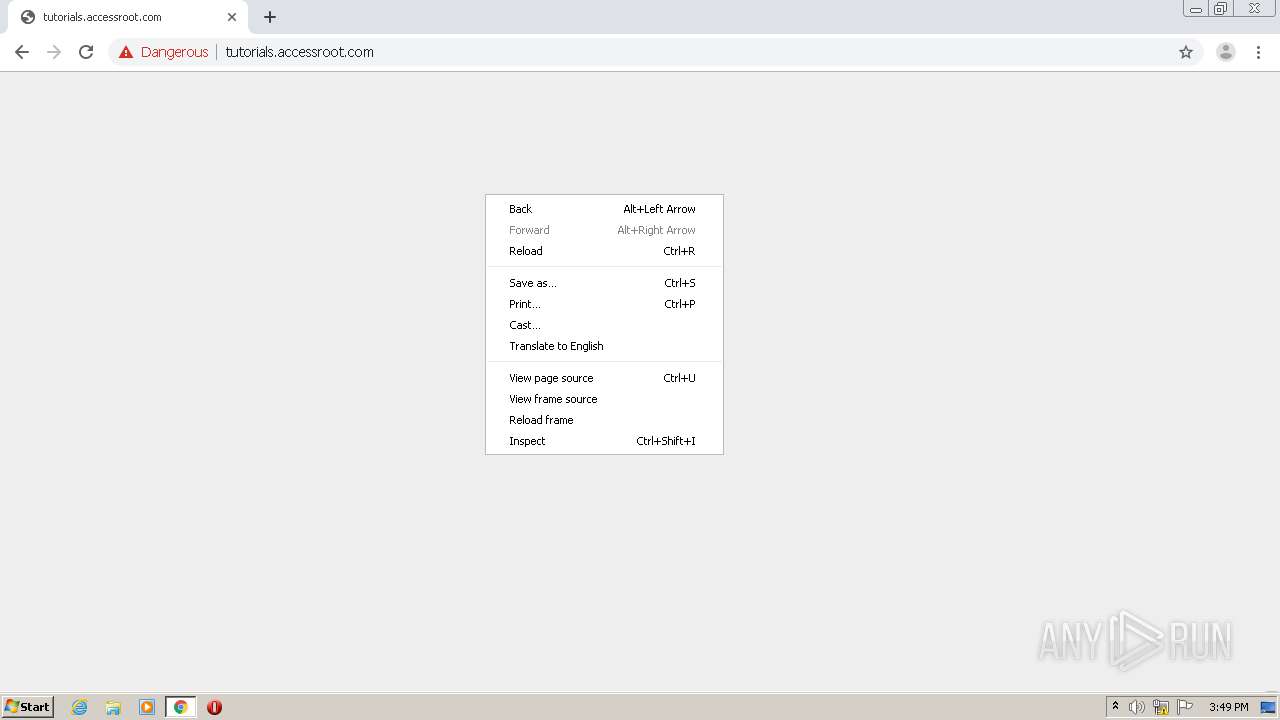Click the volume speaker tray icon
The image size is (1280, 720).
(x=1137, y=707)
